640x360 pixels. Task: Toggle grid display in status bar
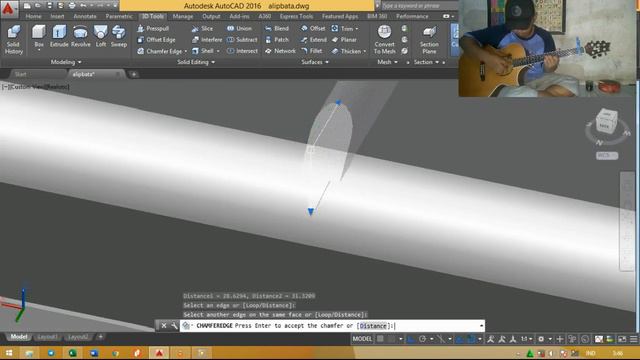380,339
